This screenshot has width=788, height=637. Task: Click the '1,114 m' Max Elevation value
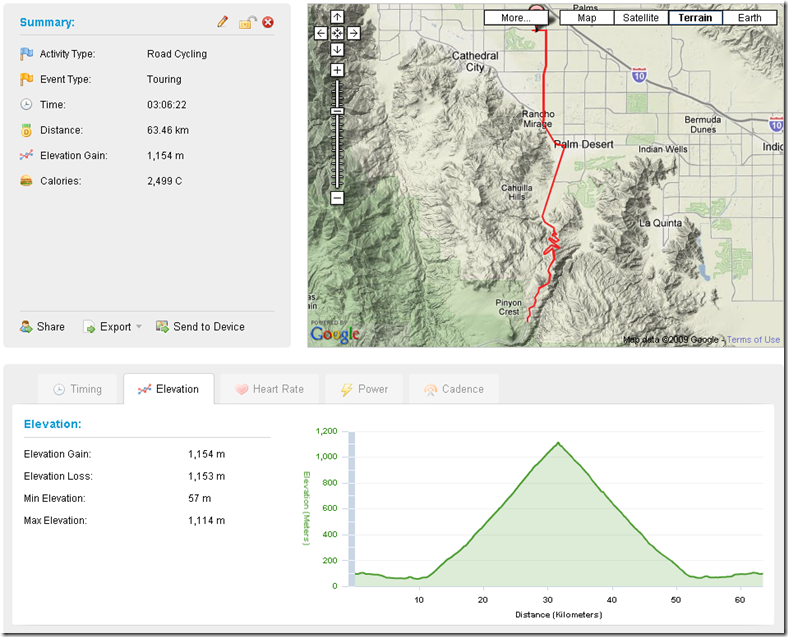point(207,520)
